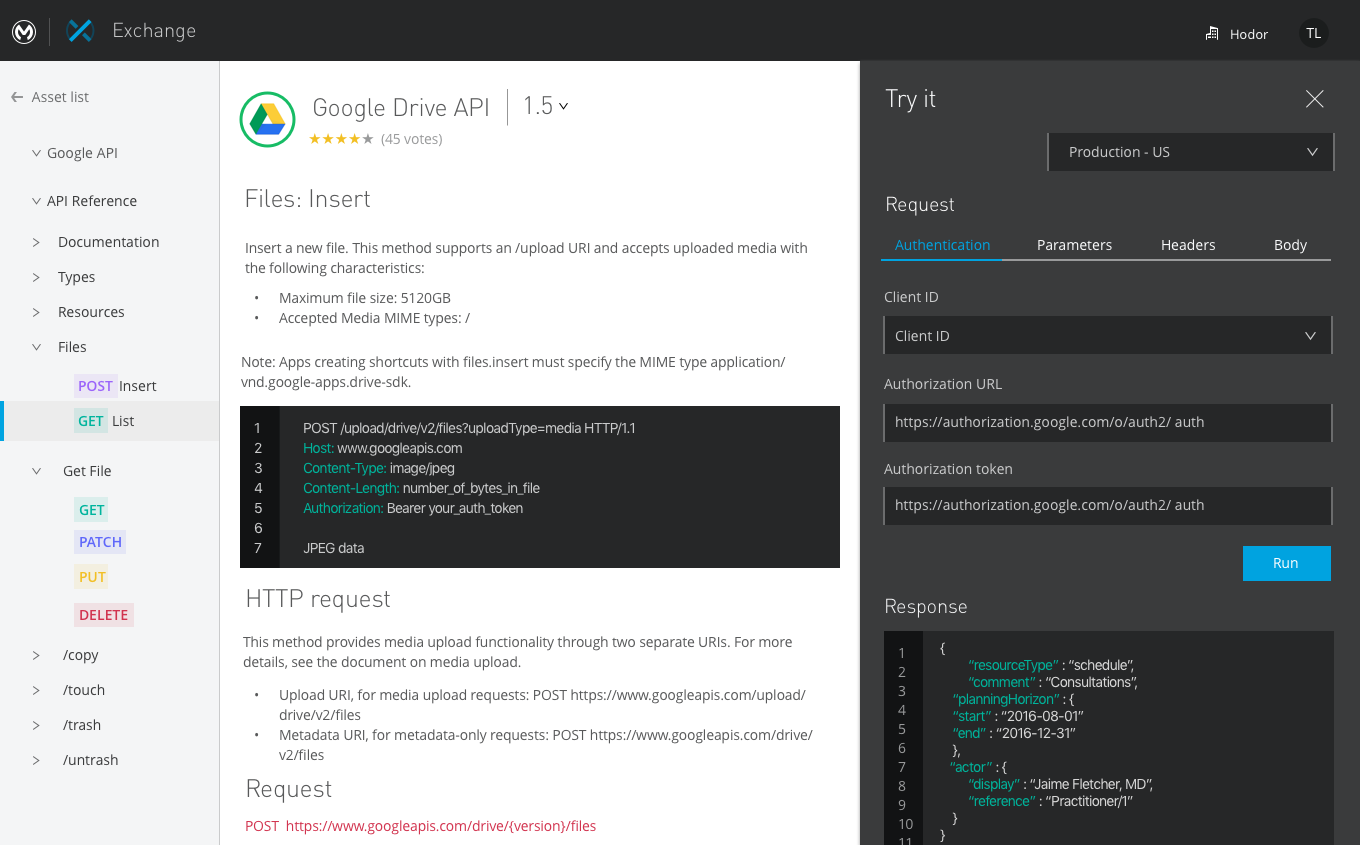
Task: Click "resourceType" line in the response
Action: (x=1051, y=665)
